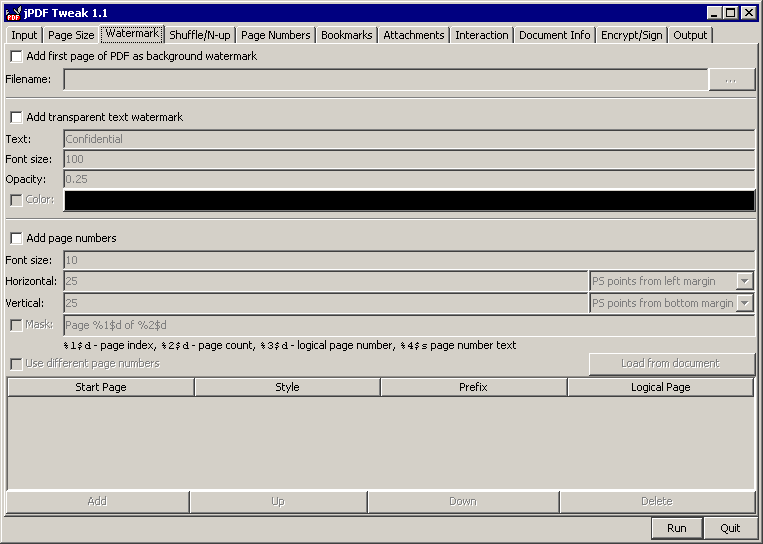Image resolution: width=763 pixels, height=544 pixels.
Task: Click the black watermark color swatch
Action: click(408, 200)
